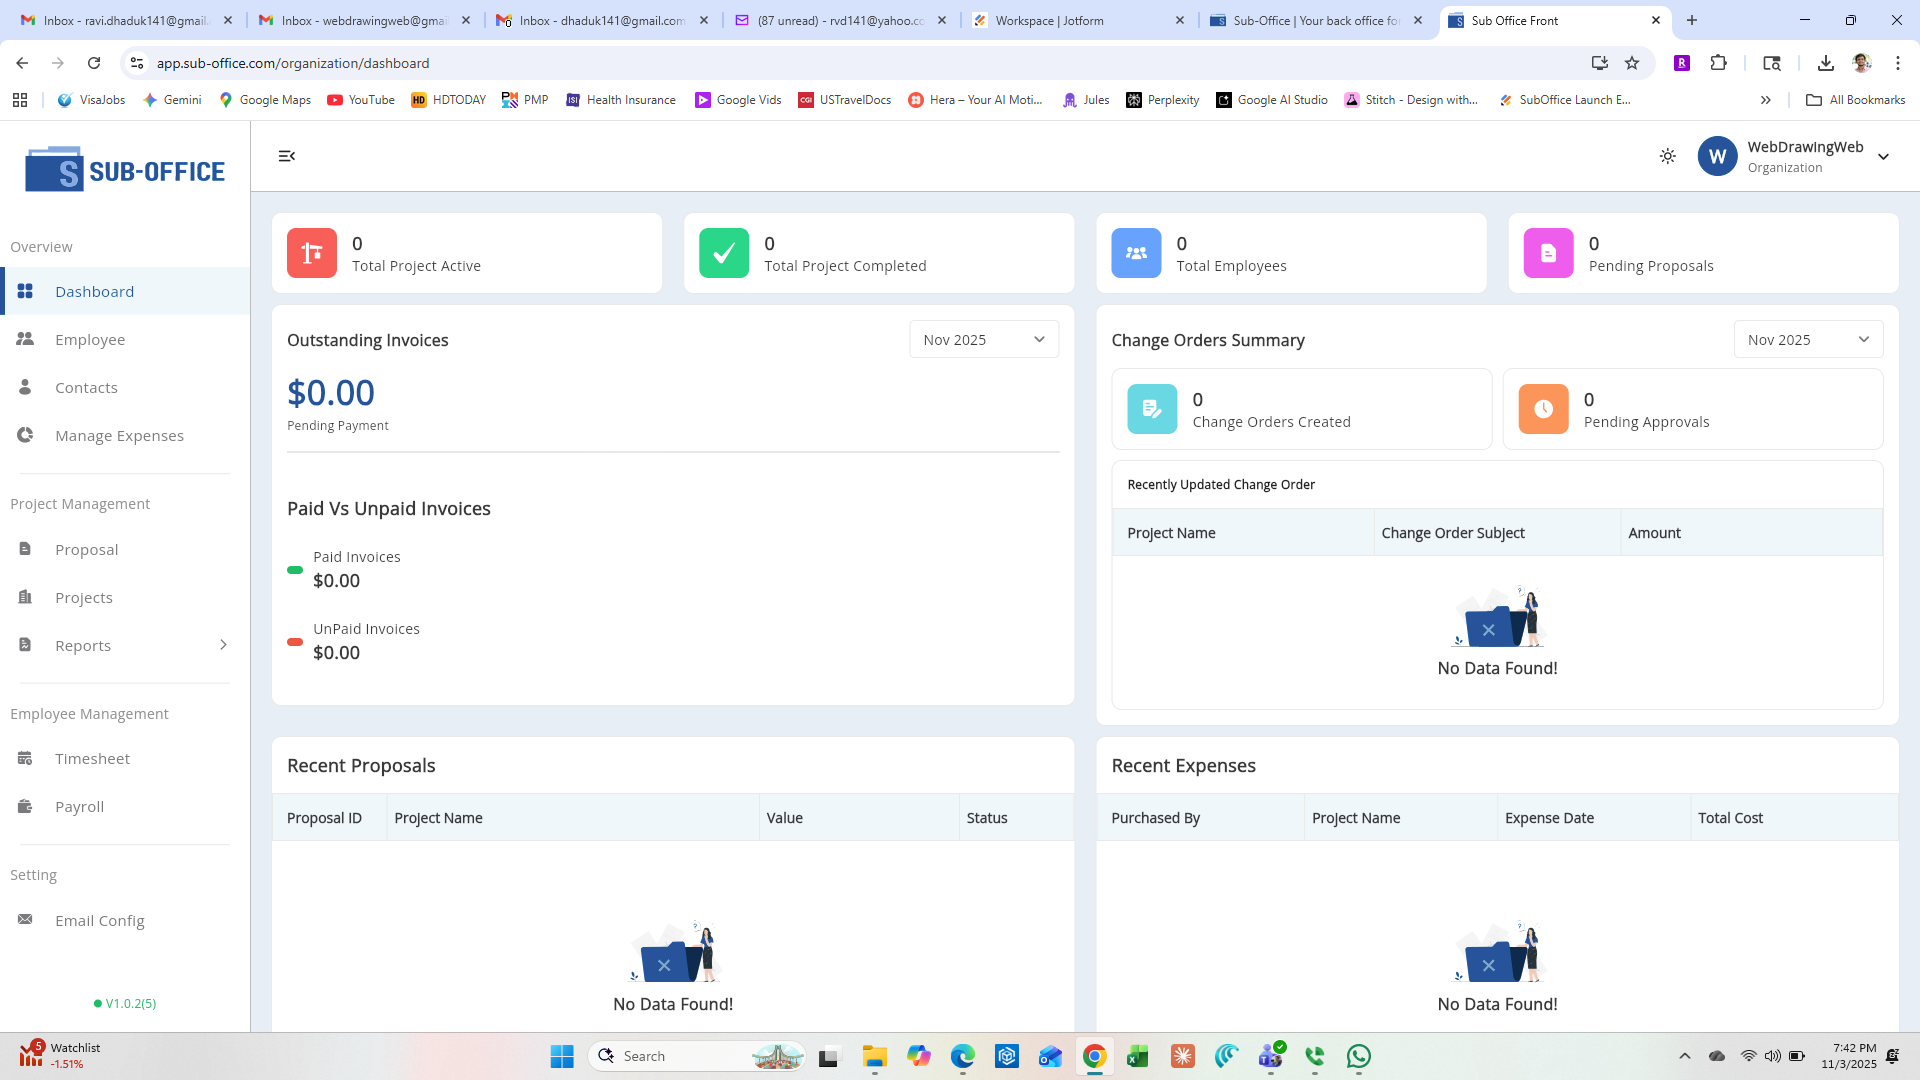Click the red Total Project Active icon
The height and width of the screenshot is (1080, 1920).
[312, 253]
